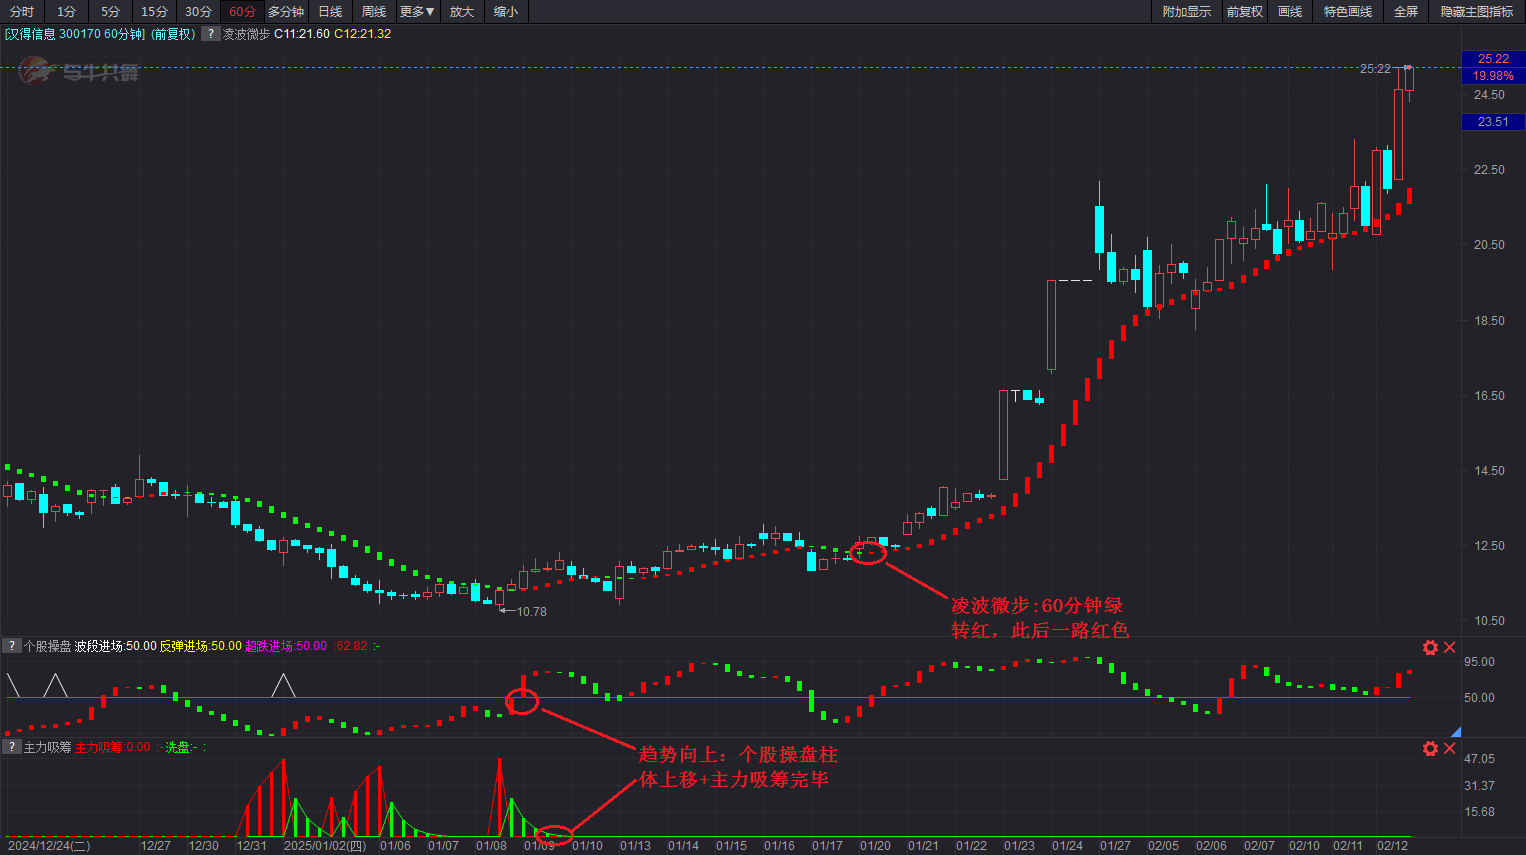Select the 1分 timeframe
The image size is (1526, 855).
pyautogui.click(x=66, y=12)
